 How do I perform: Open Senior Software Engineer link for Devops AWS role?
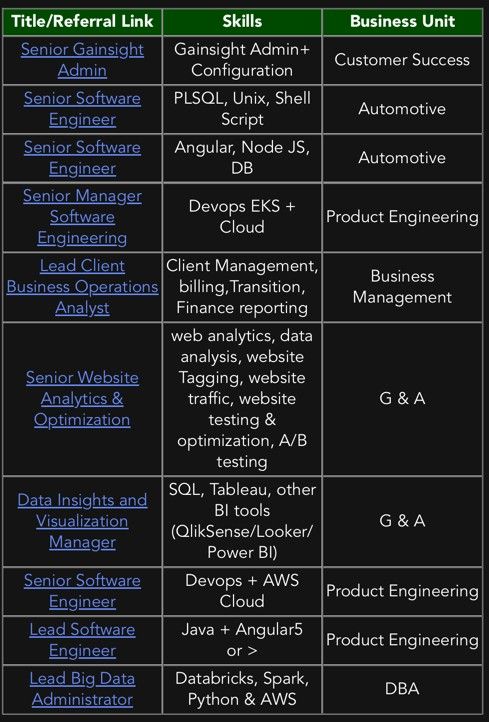(x=82, y=591)
